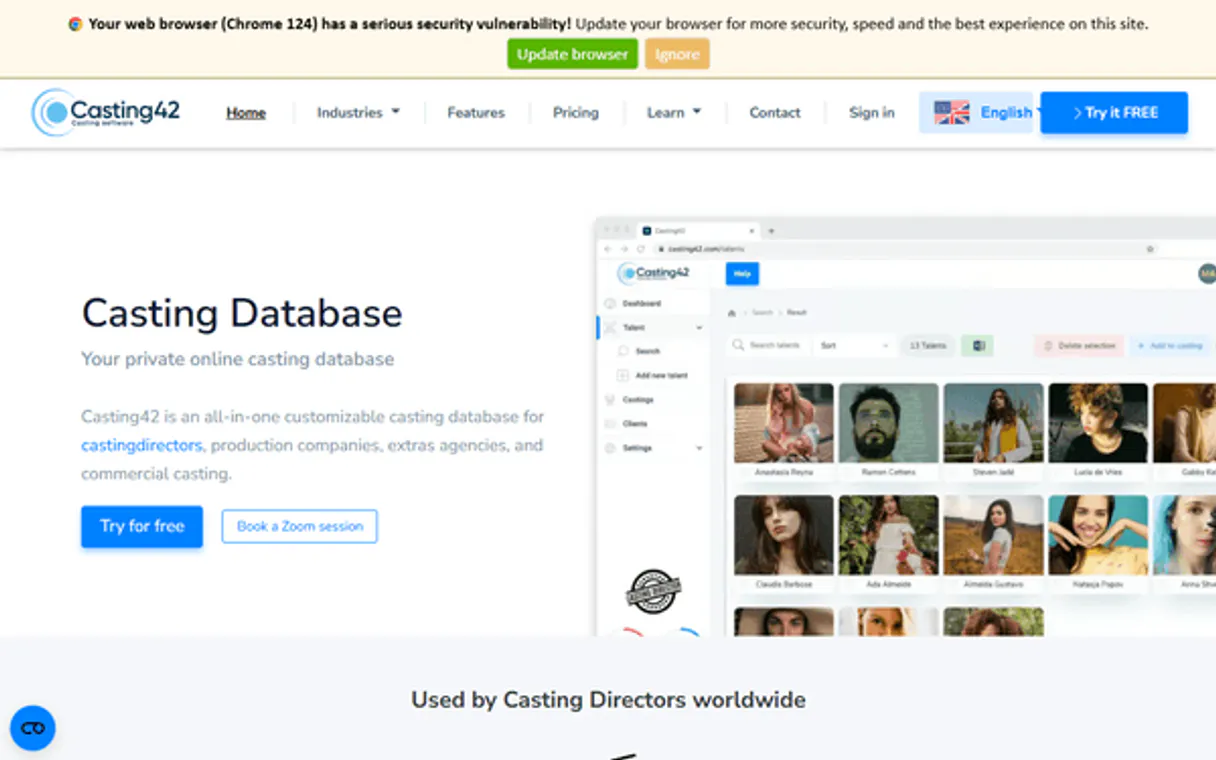The height and width of the screenshot is (760, 1216).
Task: Click the Book a Zoom session button
Action: (299, 526)
